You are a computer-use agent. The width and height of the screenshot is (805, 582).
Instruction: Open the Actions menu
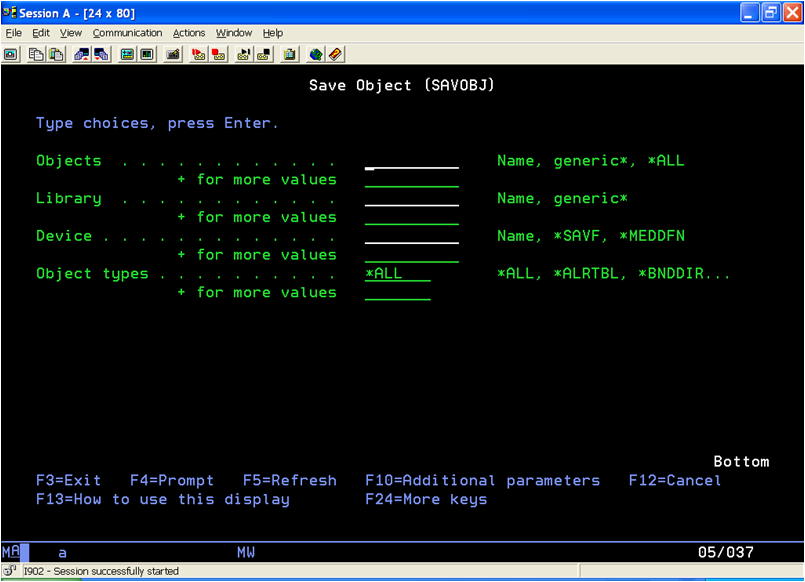(189, 33)
